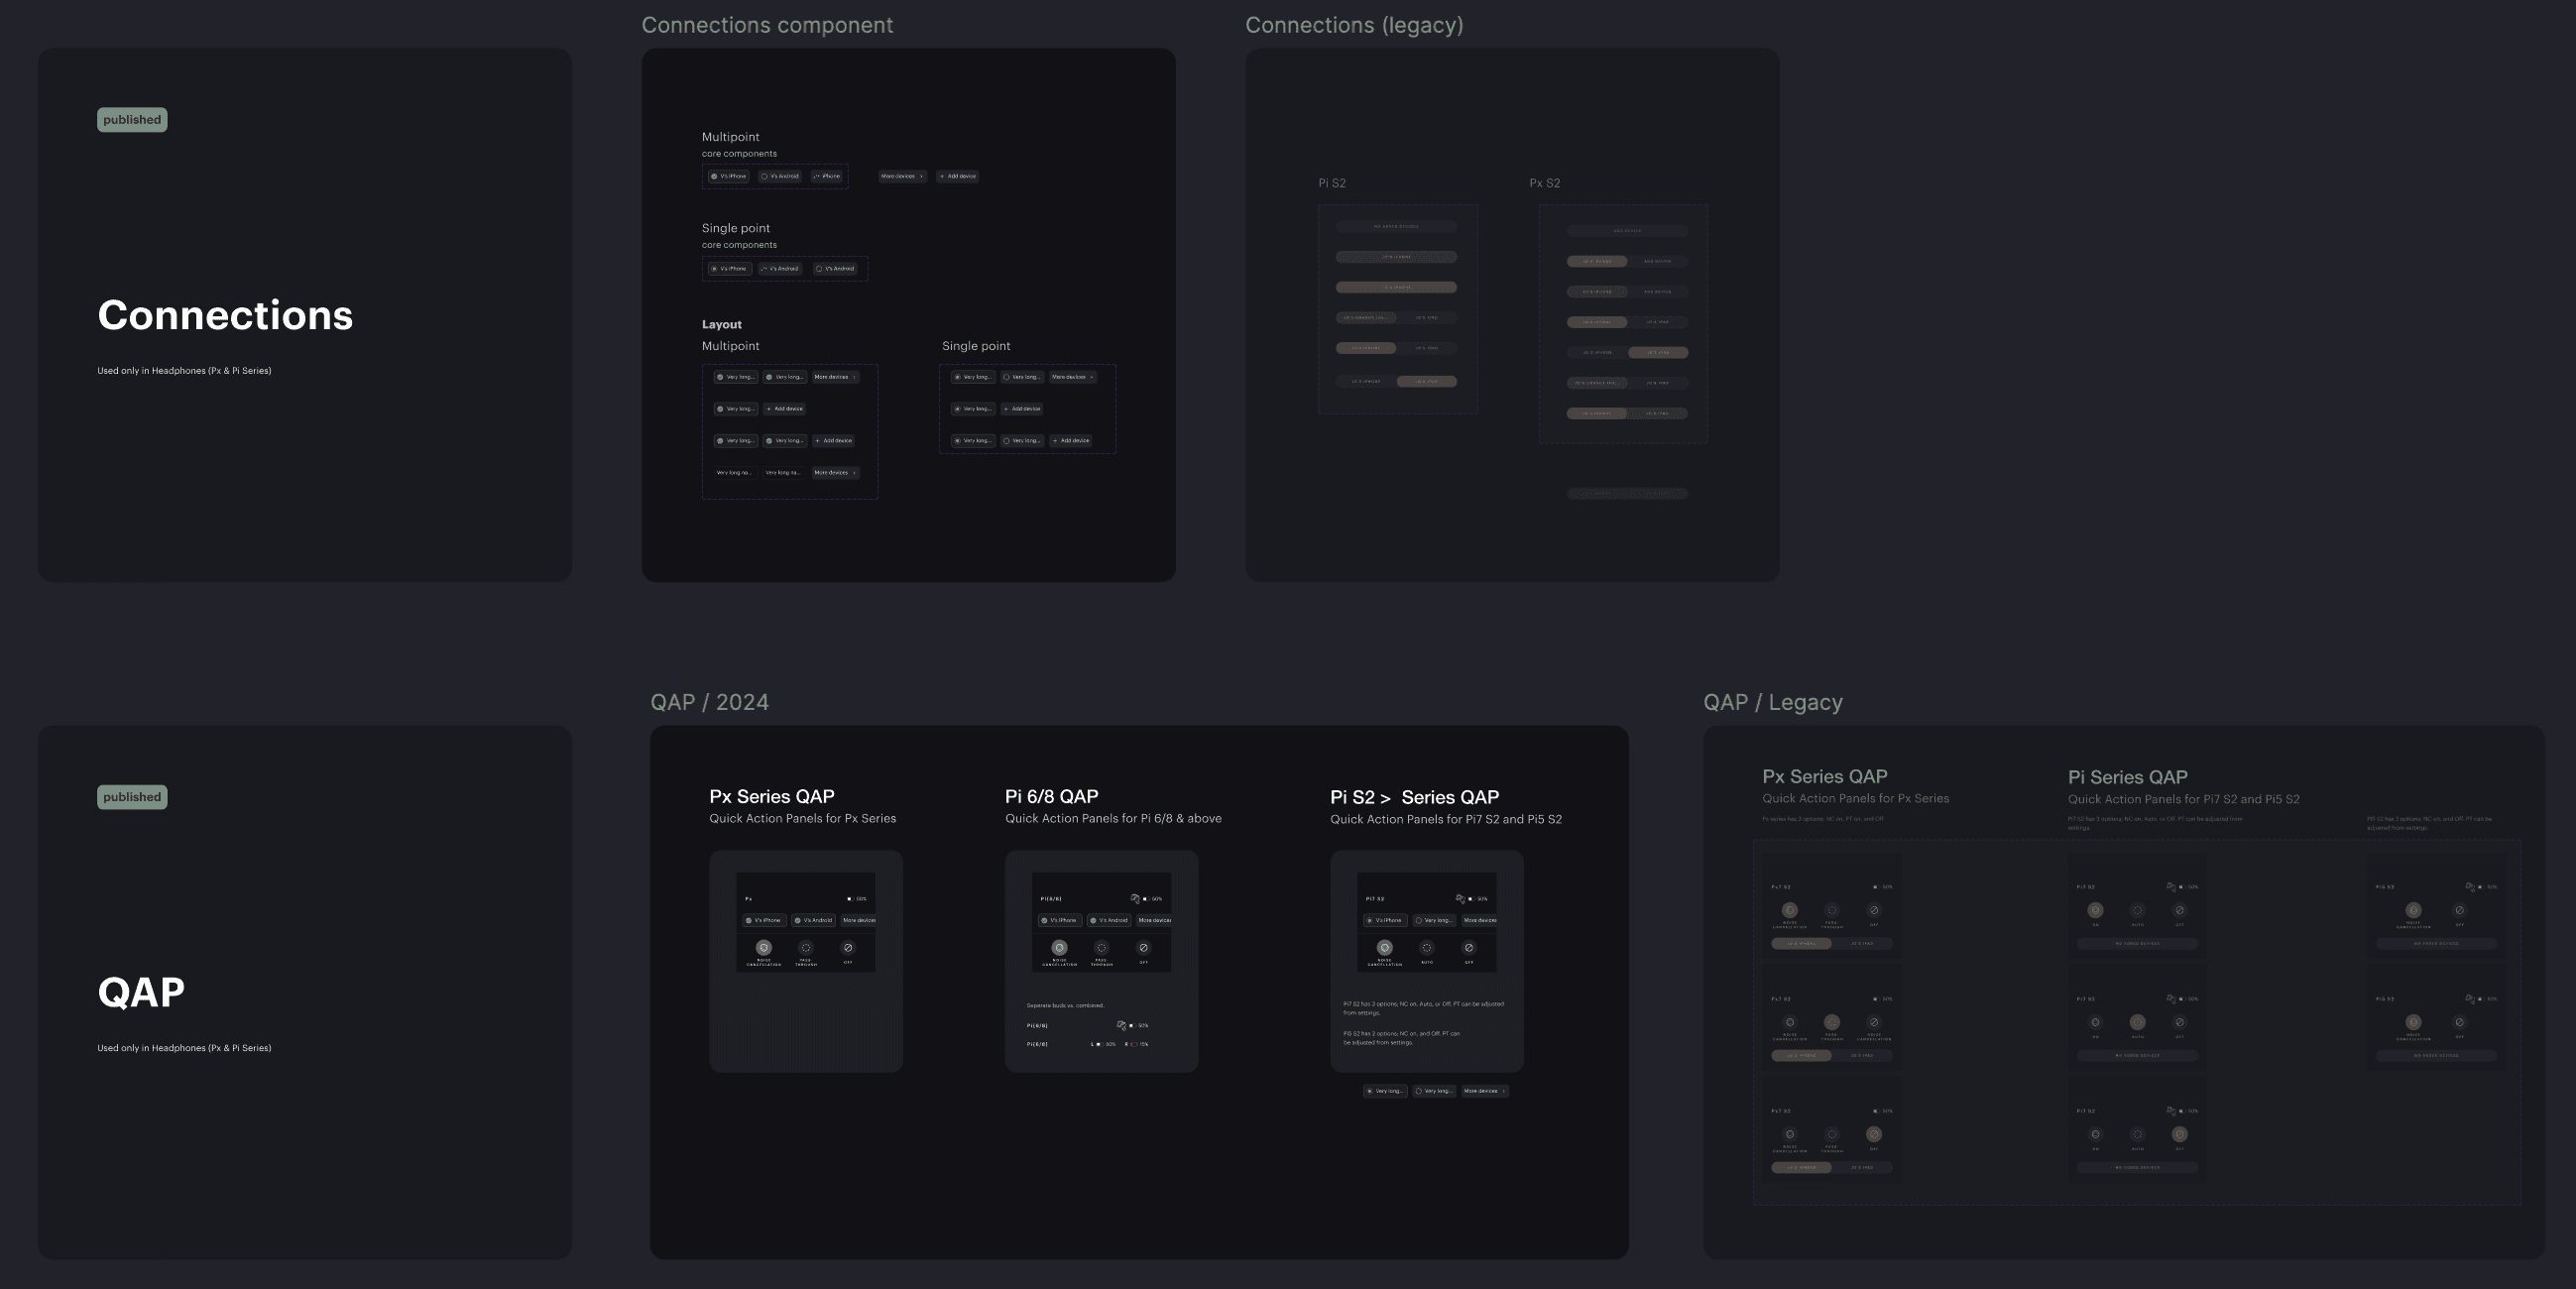Click Add device button in Multipoint core row
The width and height of the screenshot is (2576, 1289).
958,176
